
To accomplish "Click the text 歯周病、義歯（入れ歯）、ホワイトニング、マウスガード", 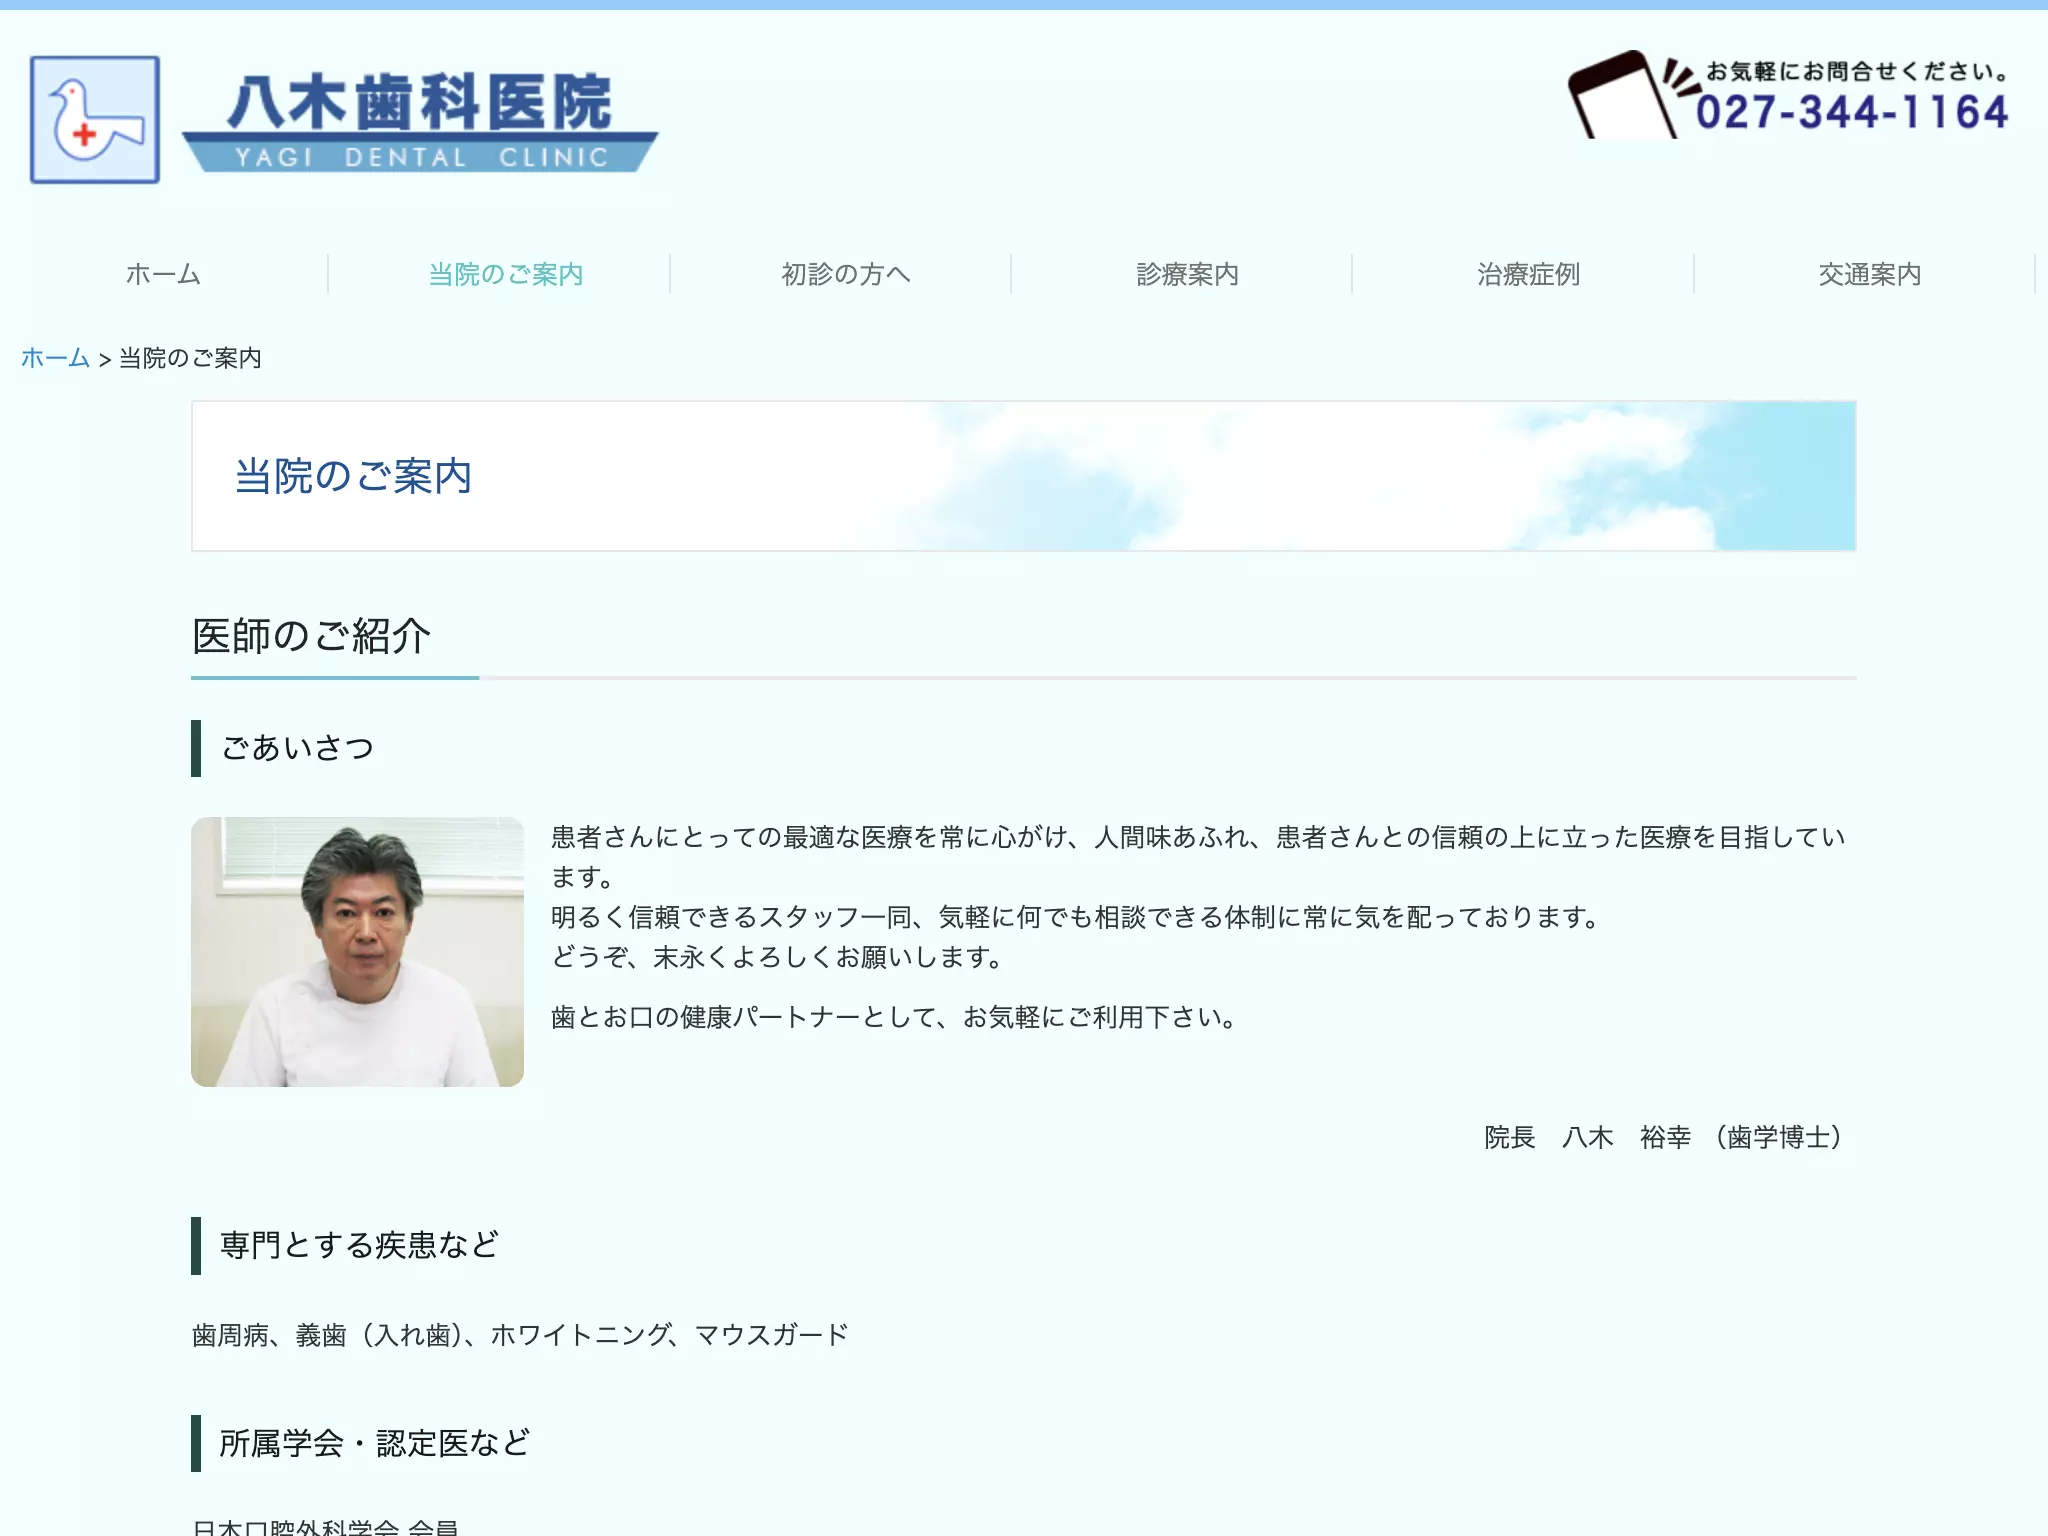I will coord(520,1335).
